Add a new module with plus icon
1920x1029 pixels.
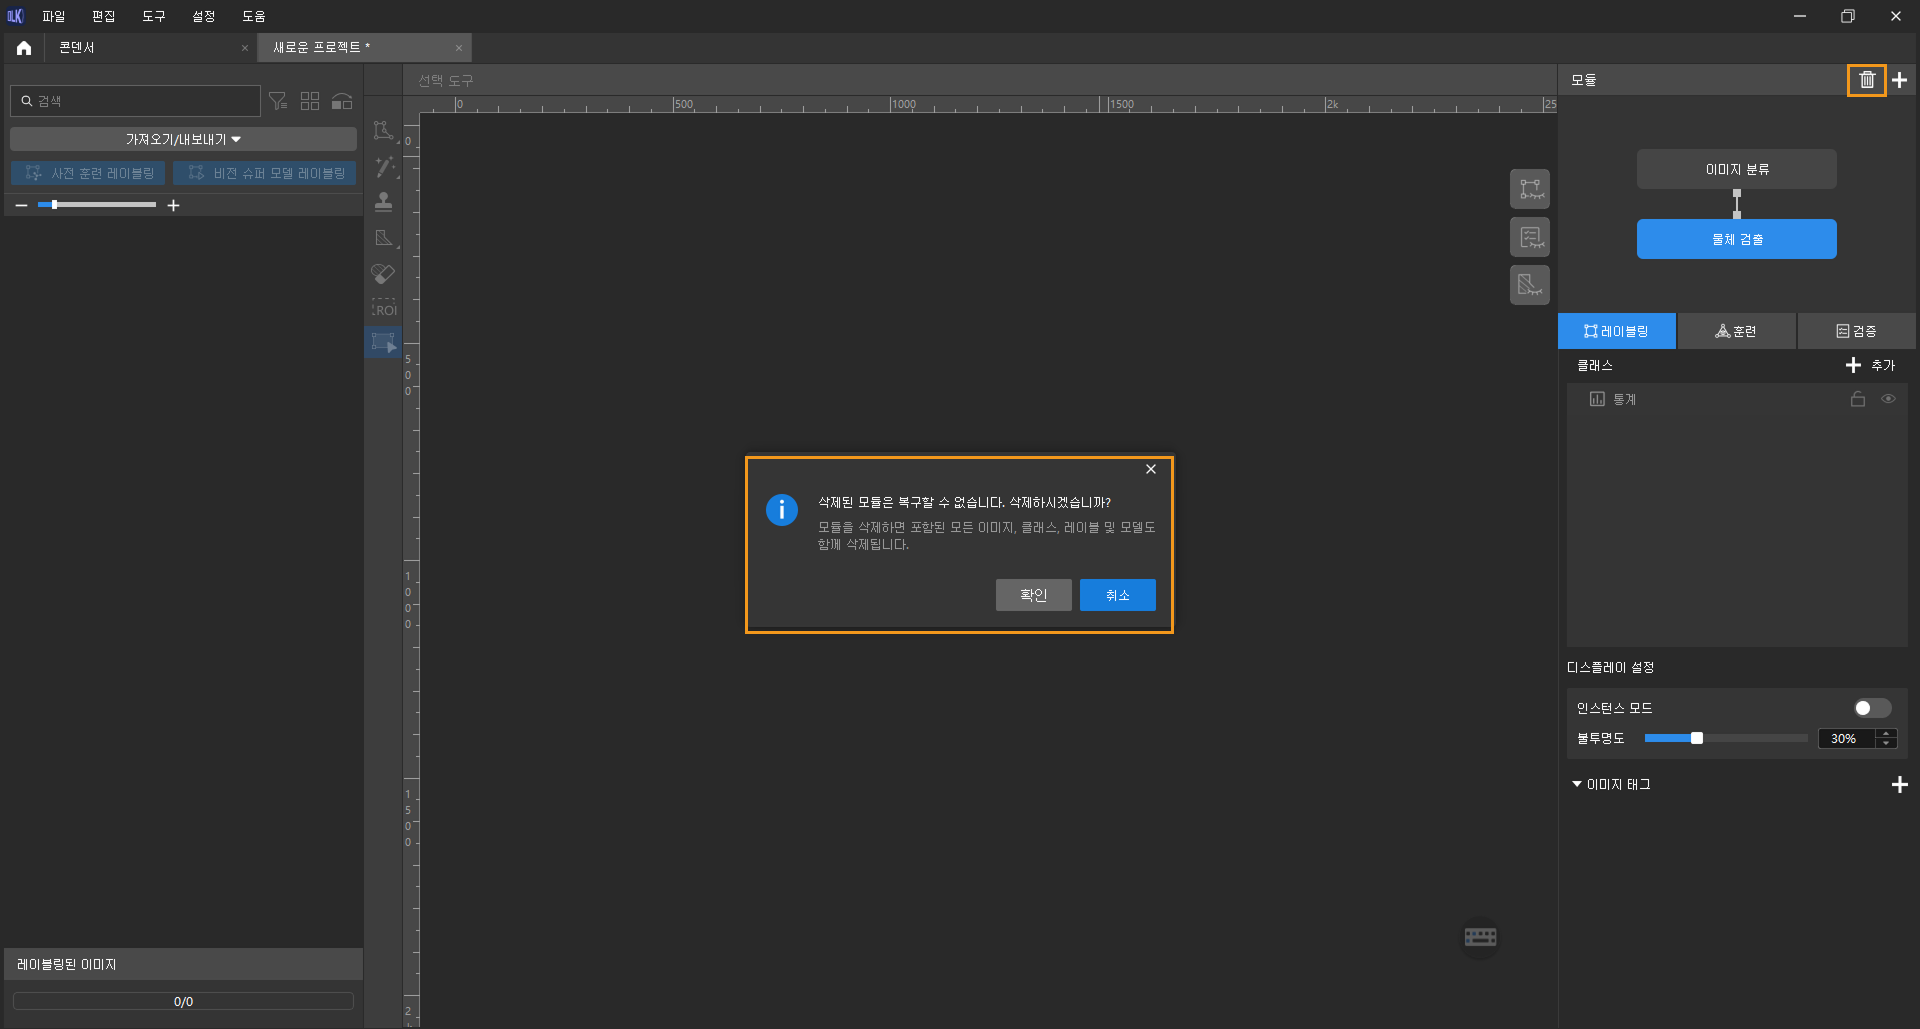[x=1900, y=80]
